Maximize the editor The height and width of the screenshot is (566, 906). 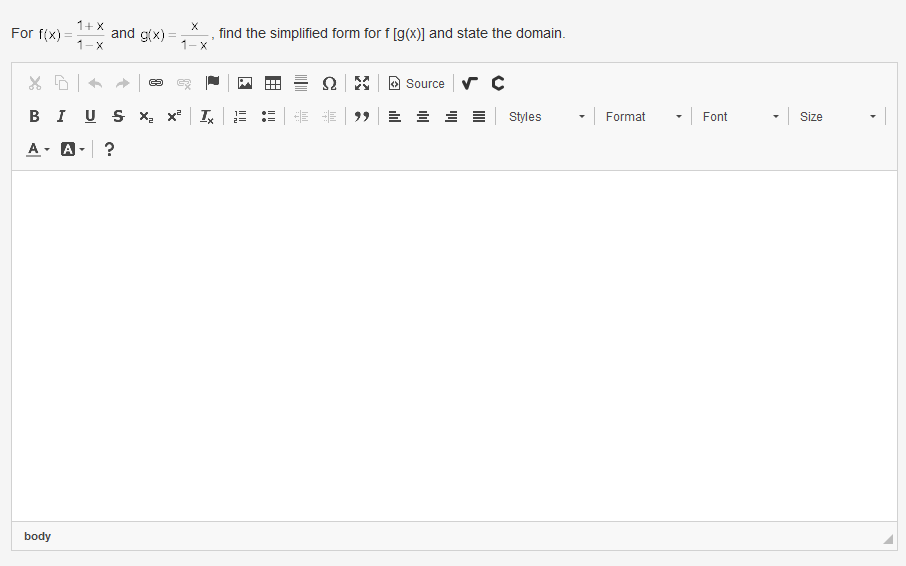[x=362, y=83]
